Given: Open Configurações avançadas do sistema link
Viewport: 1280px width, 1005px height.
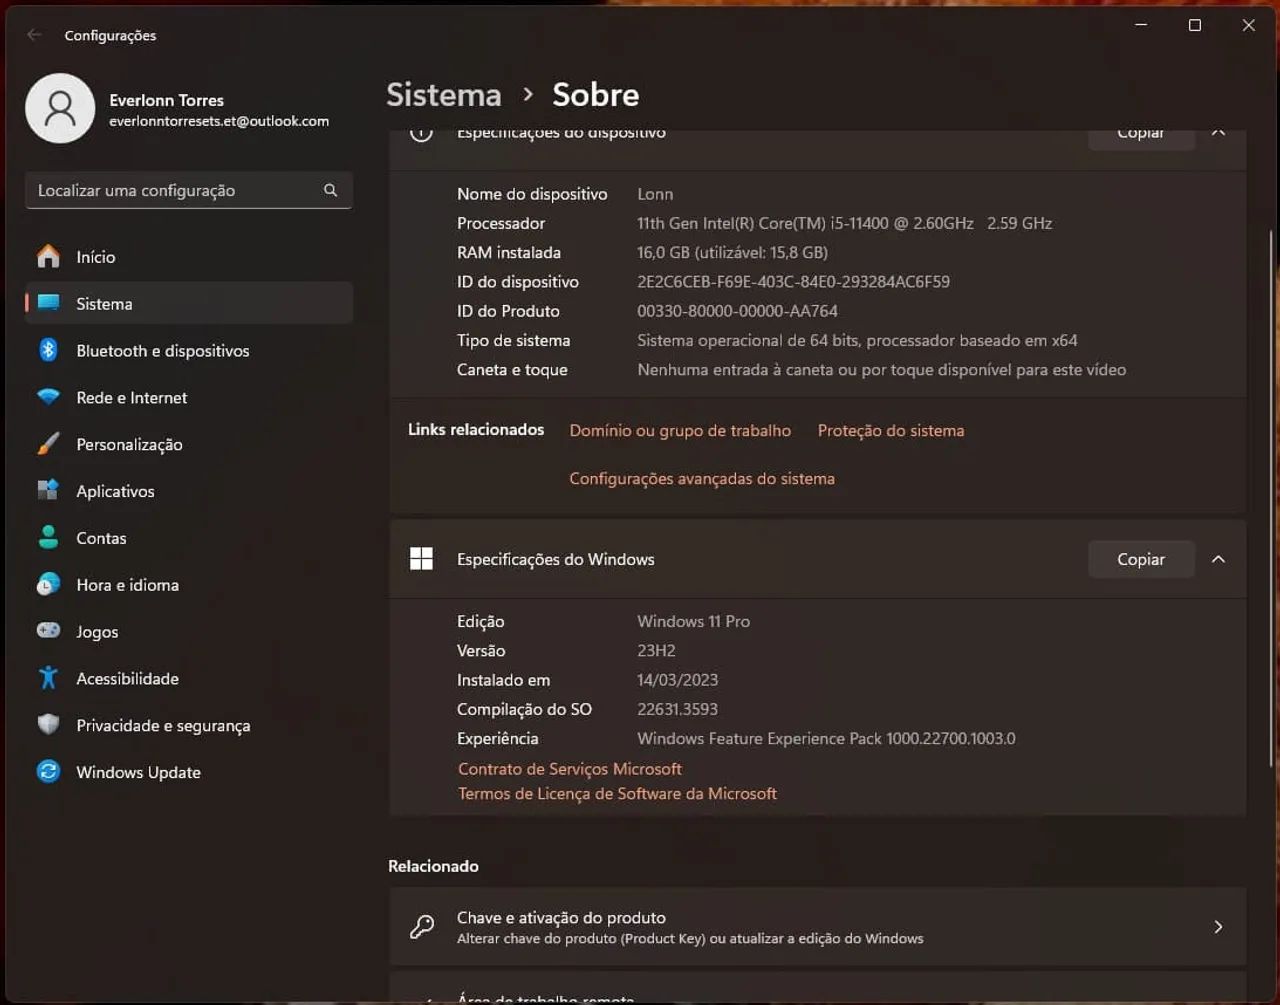Looking at the screenshot, I should 702,479.
